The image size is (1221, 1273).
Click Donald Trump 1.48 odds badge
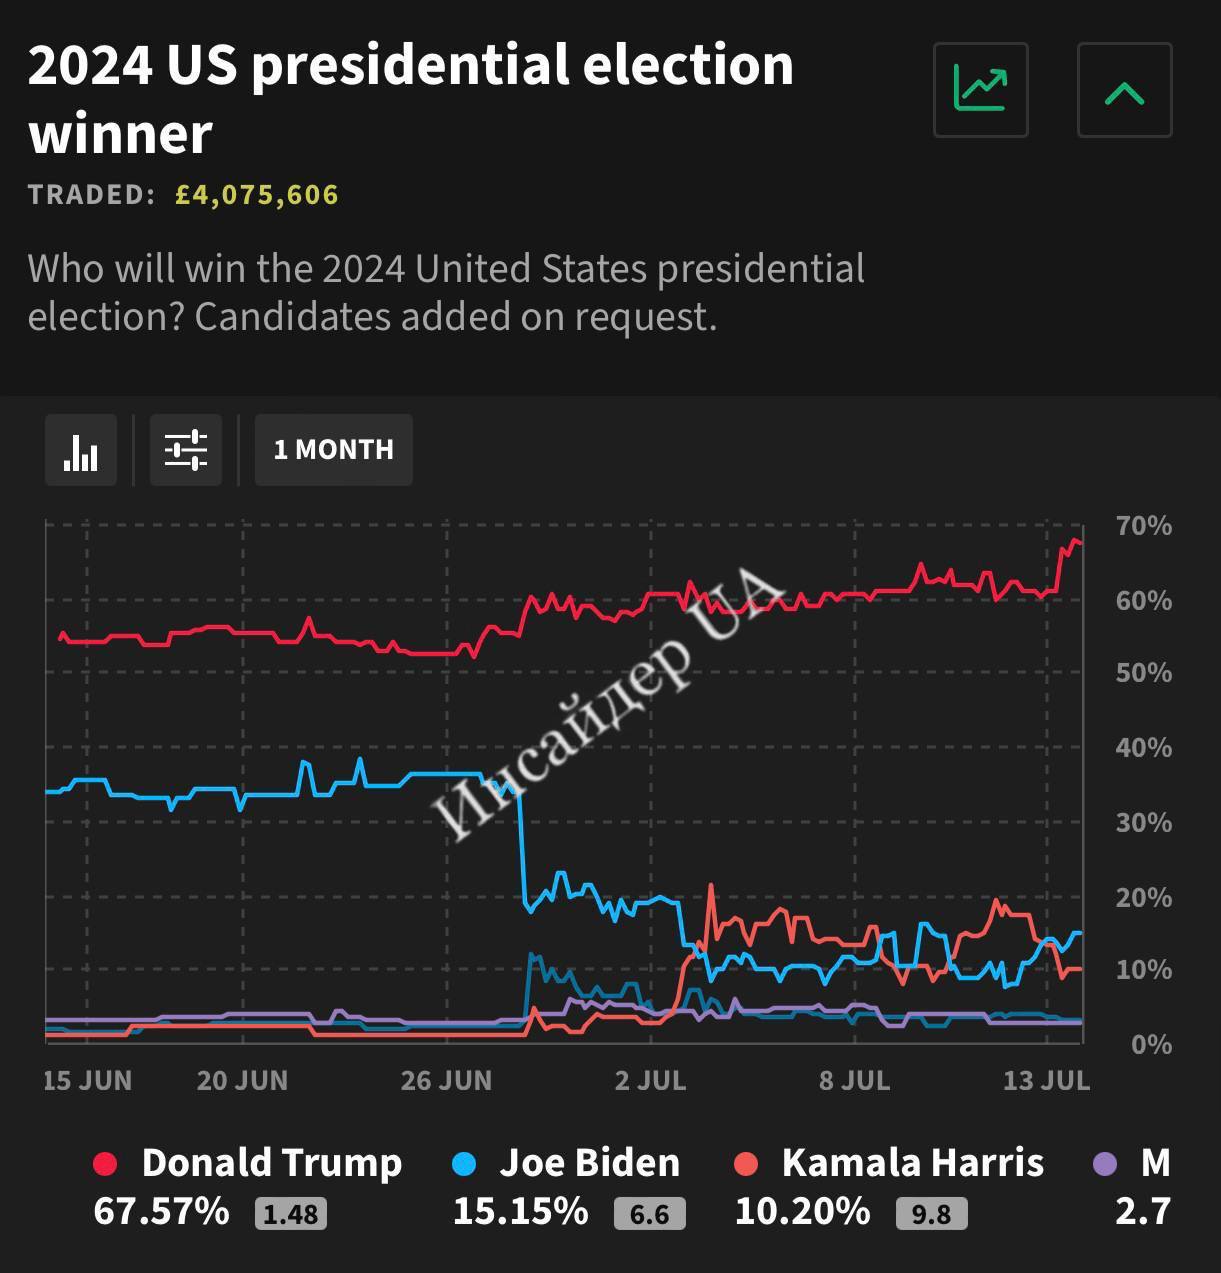click(291, 1214)
